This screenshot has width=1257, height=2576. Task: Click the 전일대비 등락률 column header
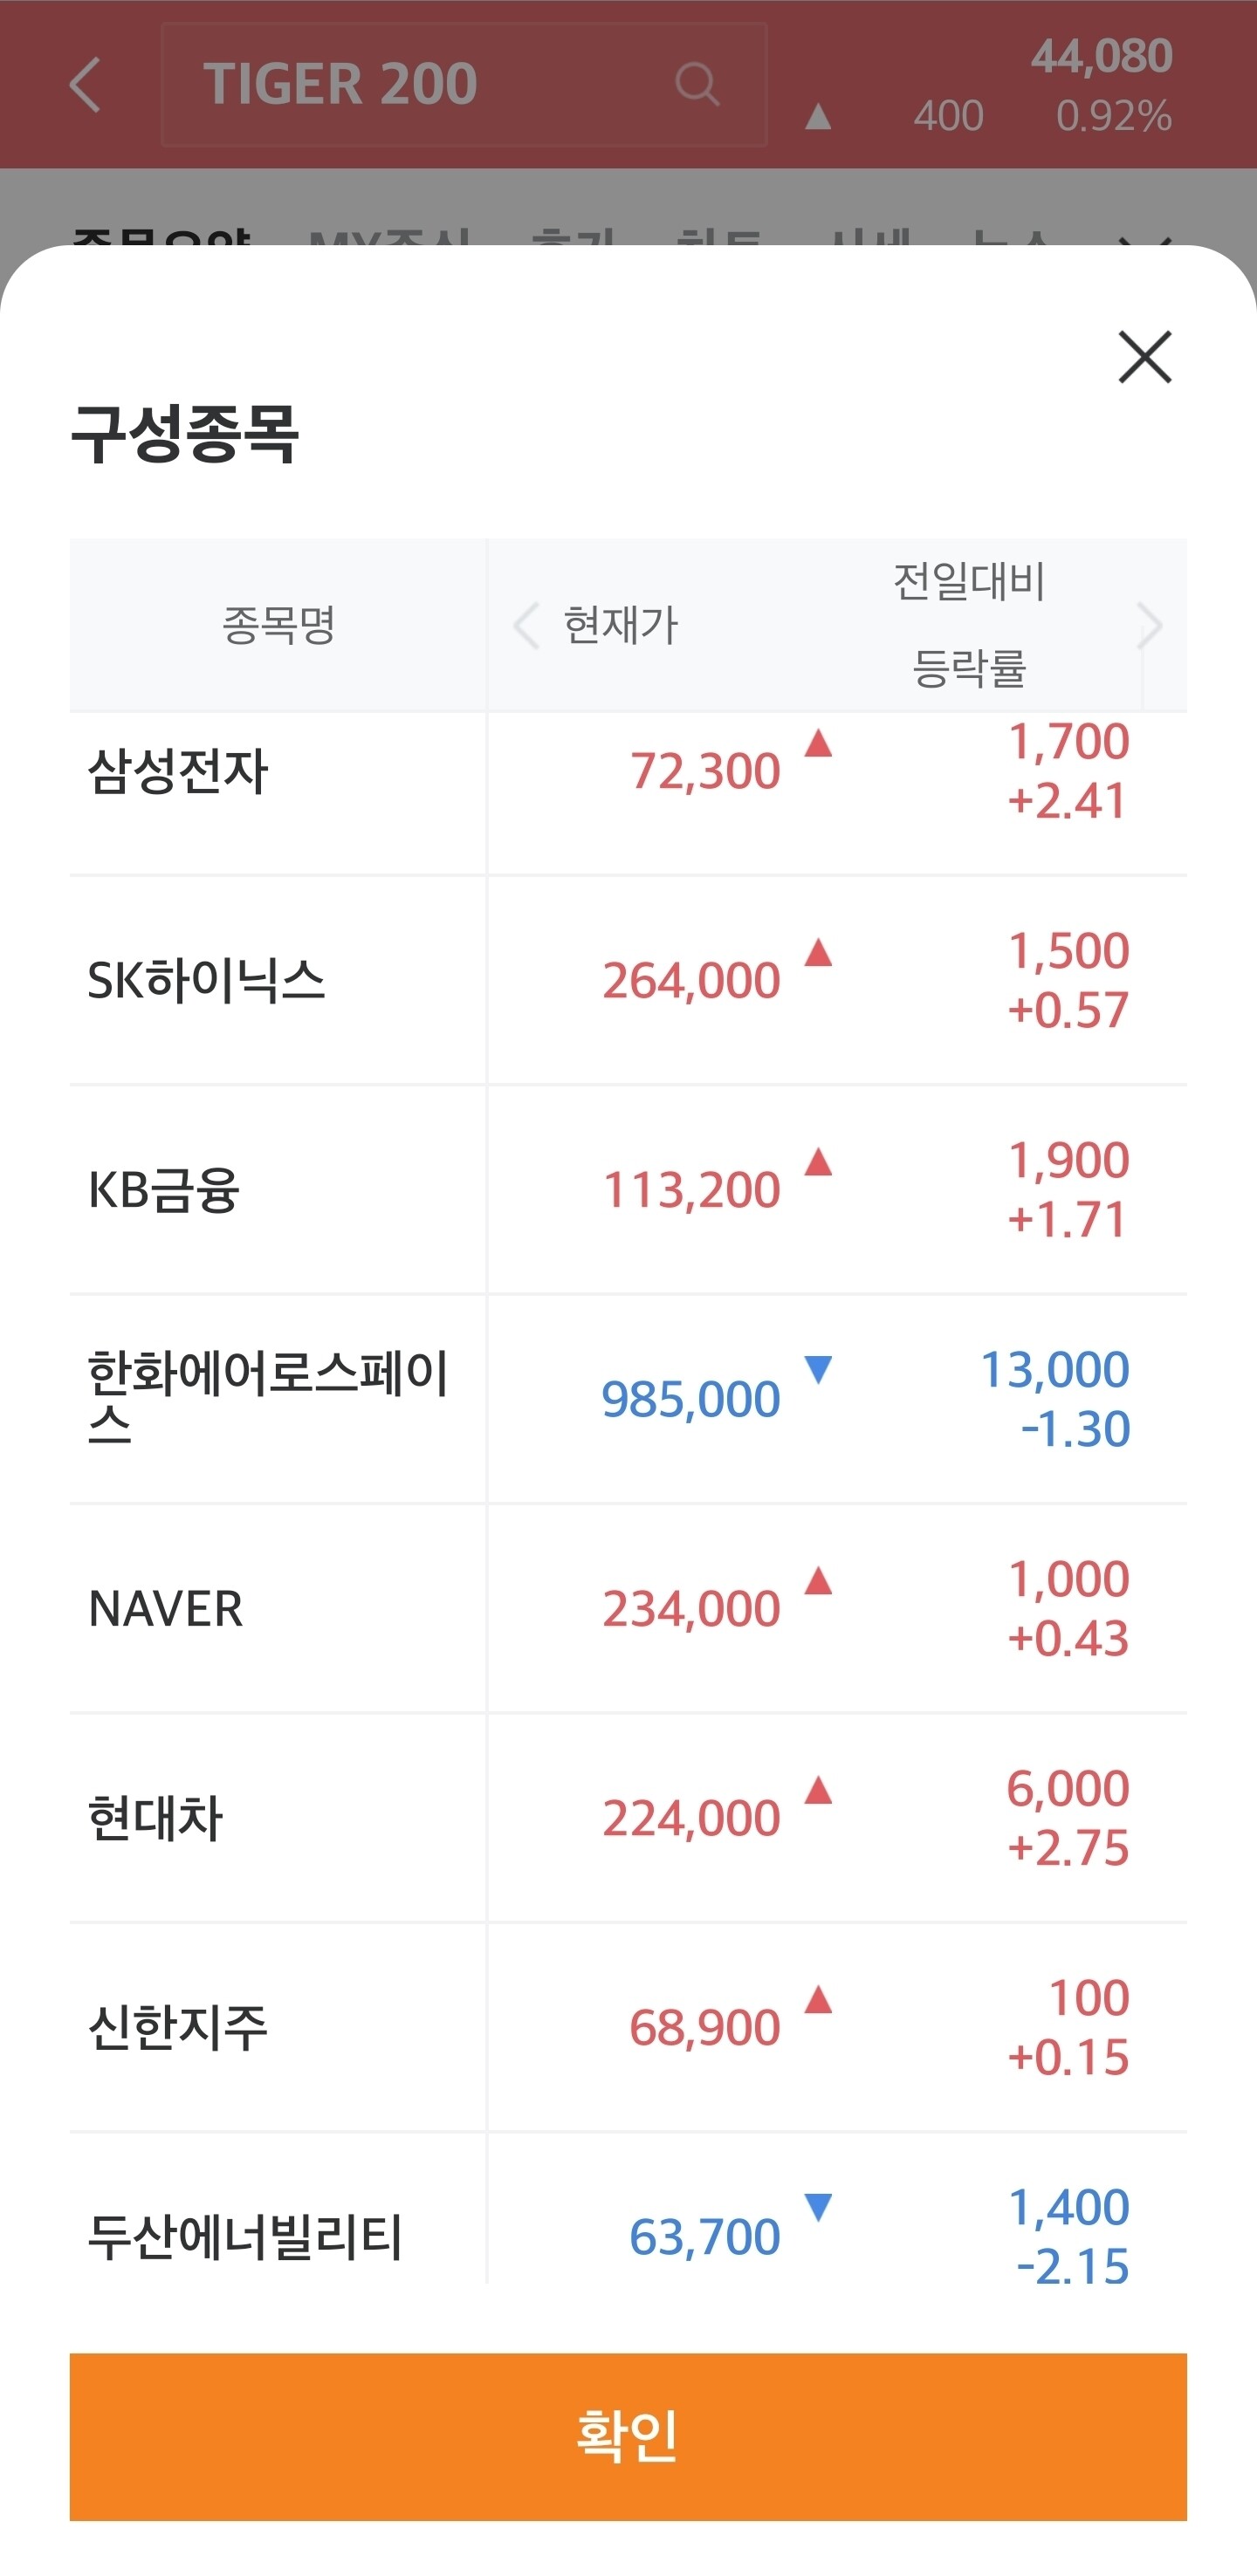[x=968, y=625]
